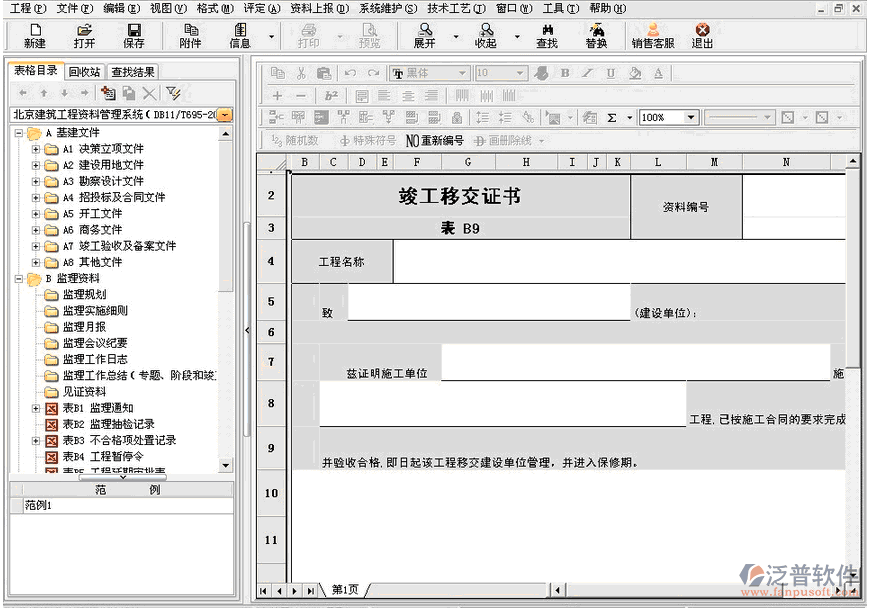Click the 查找 (Find) binoculars icon
869x608 pixels.
point(547,36)
